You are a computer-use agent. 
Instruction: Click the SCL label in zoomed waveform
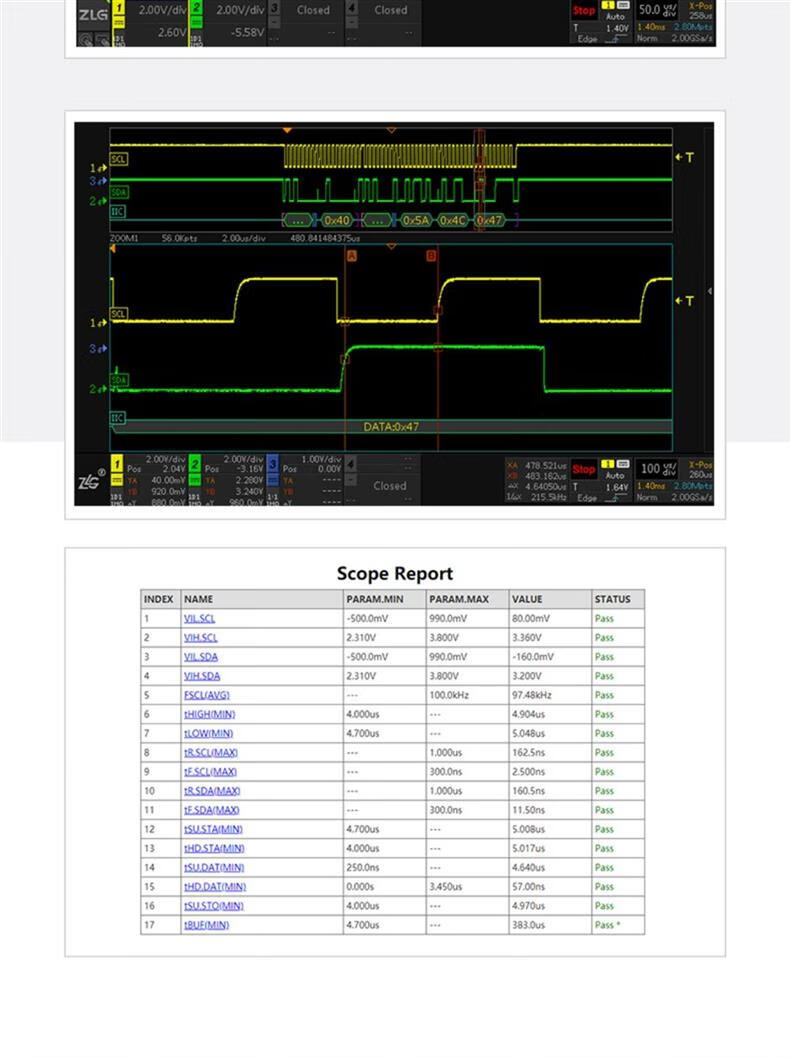[x=119, y=314]
